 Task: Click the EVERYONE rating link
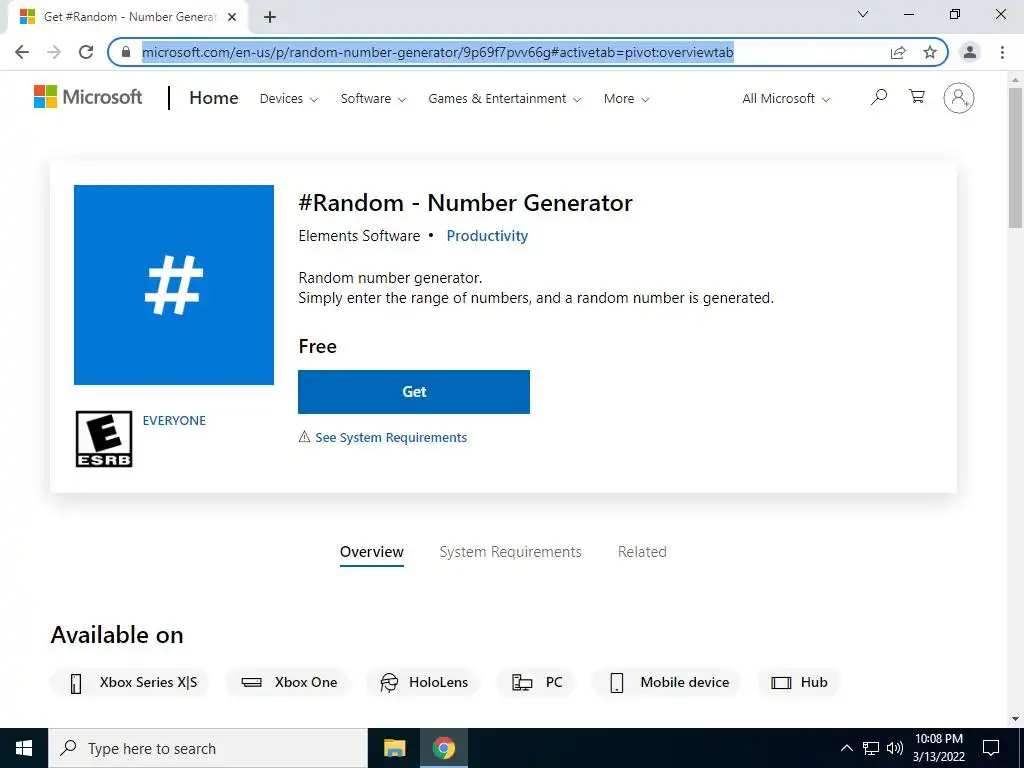(174, 421)
